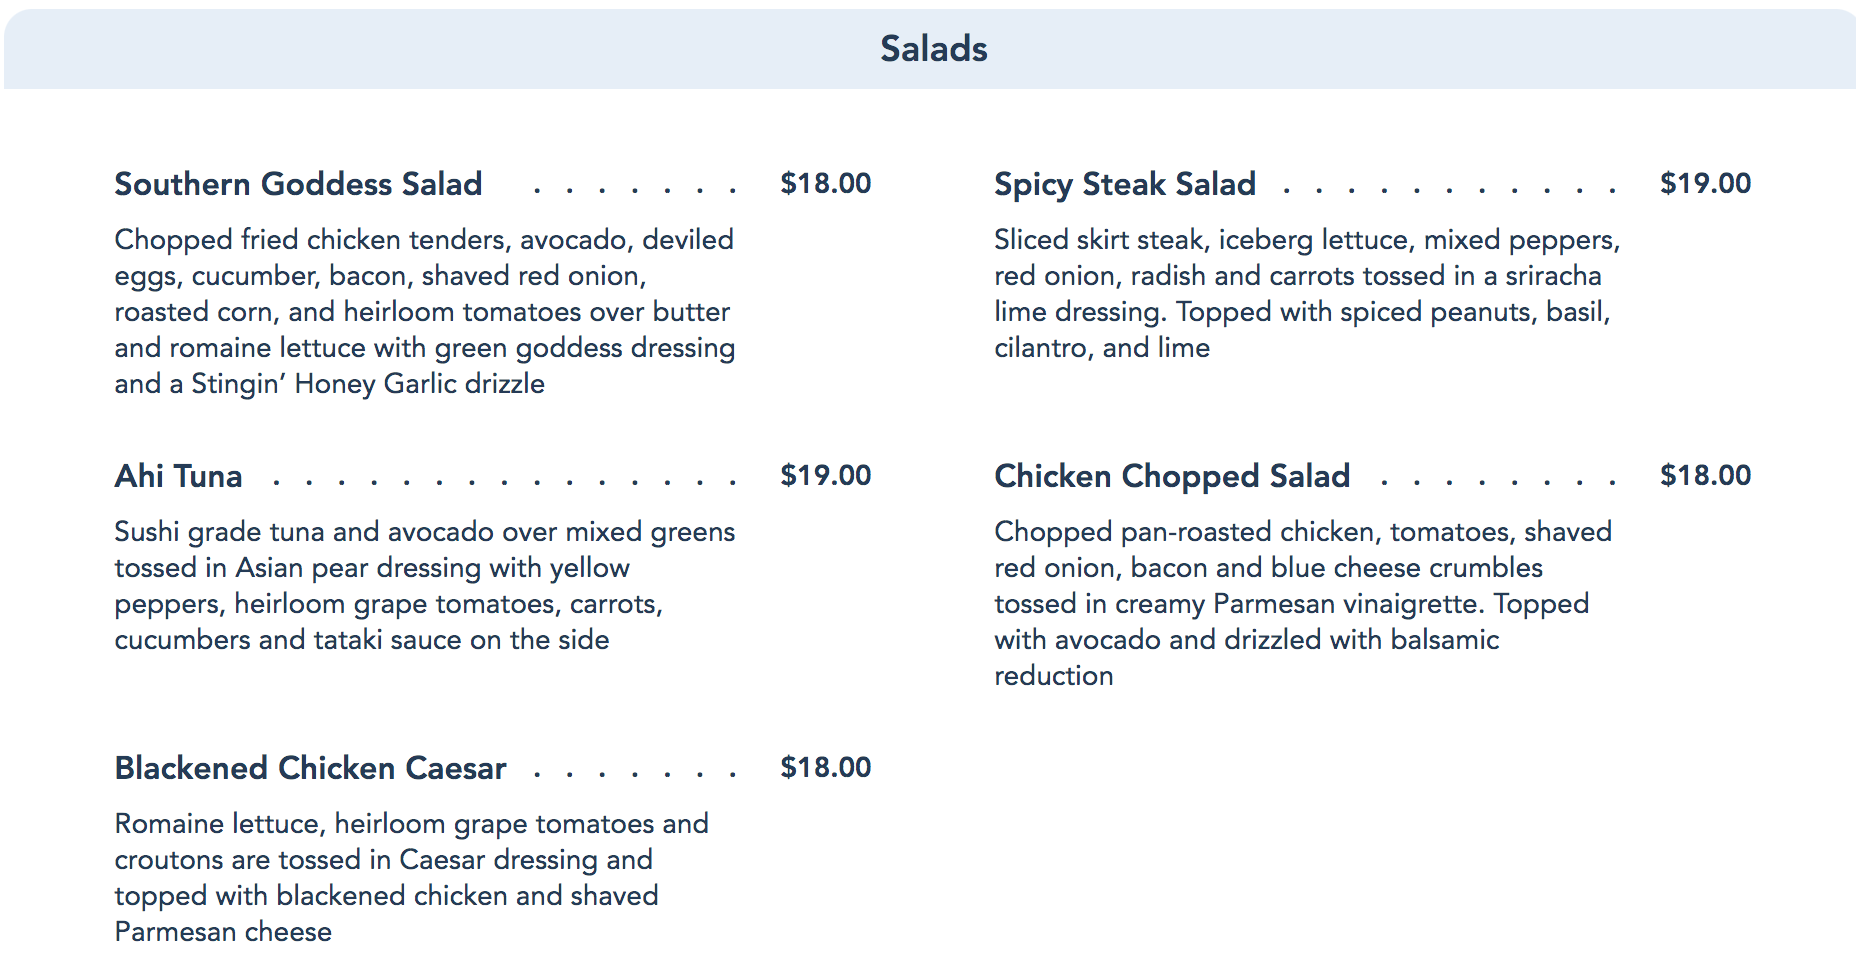Select the Chicken Chopped Salad title
Image resolution: width=1856 pixels, height=962 pixels.
pyautogui.click(x=1171, y=476)
